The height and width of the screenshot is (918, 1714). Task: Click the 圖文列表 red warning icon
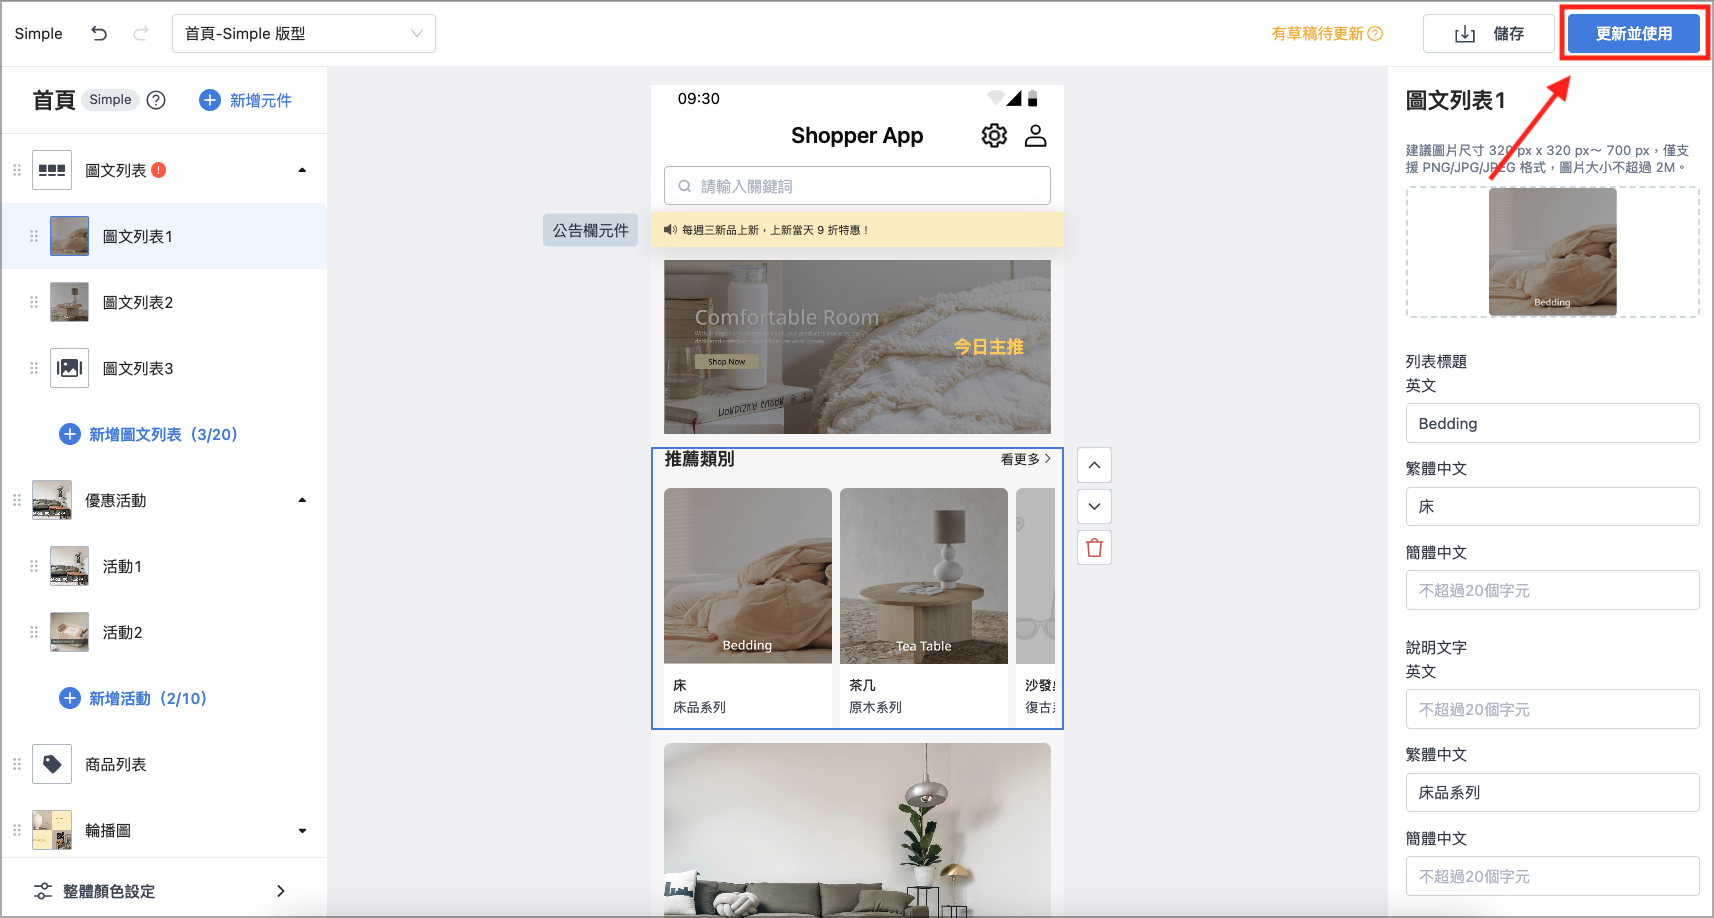click(x=159, y=170)
